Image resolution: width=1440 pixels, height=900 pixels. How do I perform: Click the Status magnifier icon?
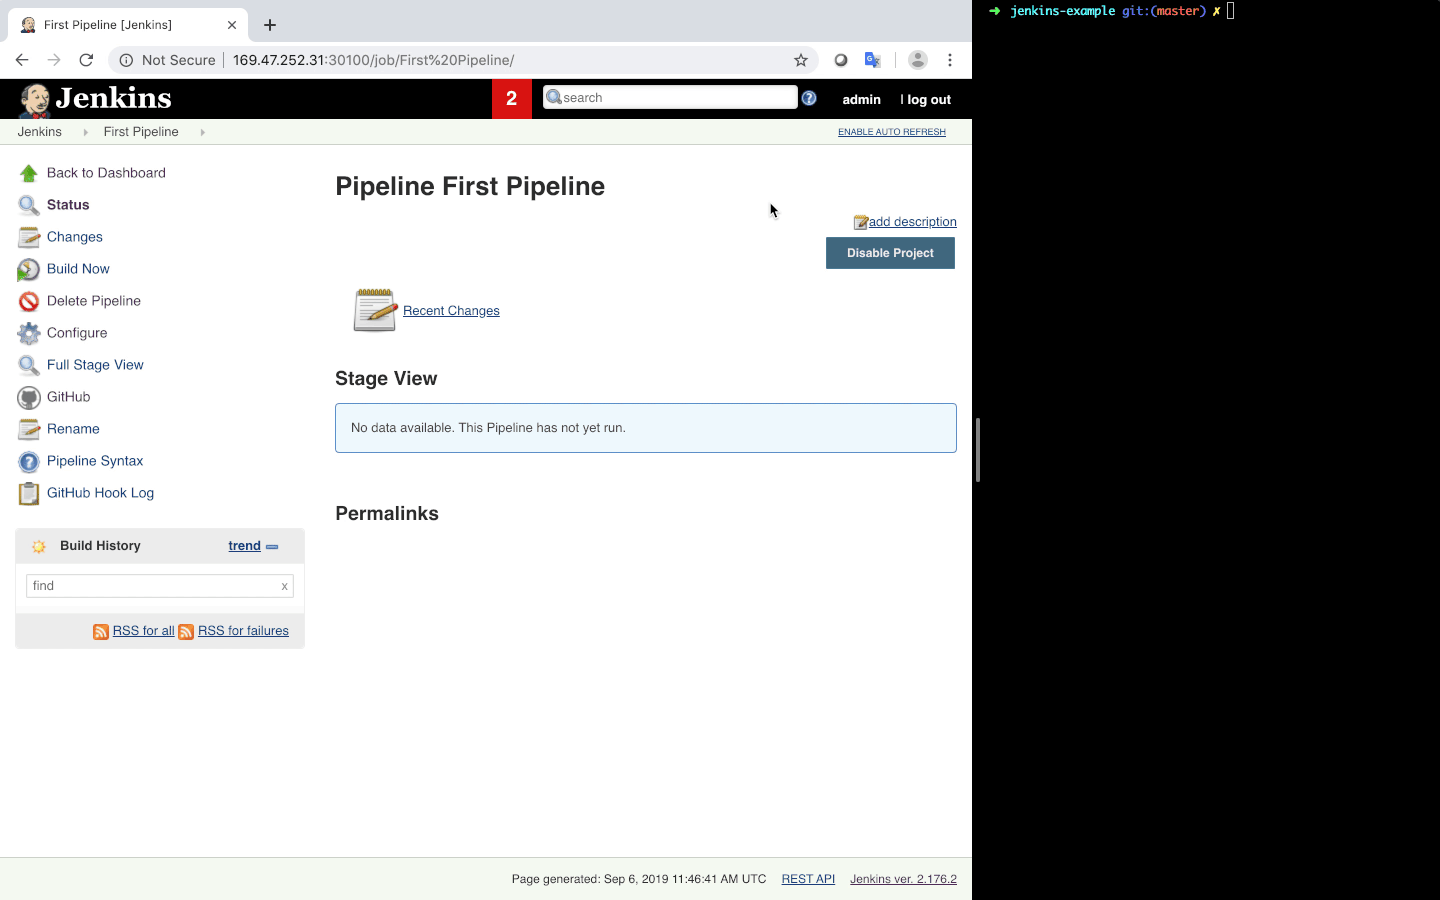[29, 205]
